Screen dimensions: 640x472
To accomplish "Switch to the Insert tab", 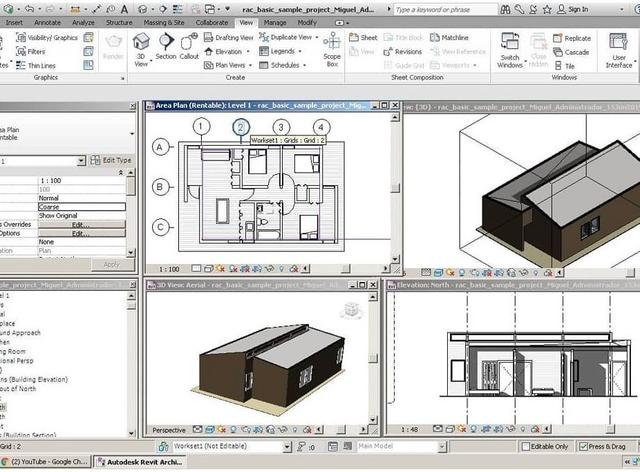I will click(14, 22).
